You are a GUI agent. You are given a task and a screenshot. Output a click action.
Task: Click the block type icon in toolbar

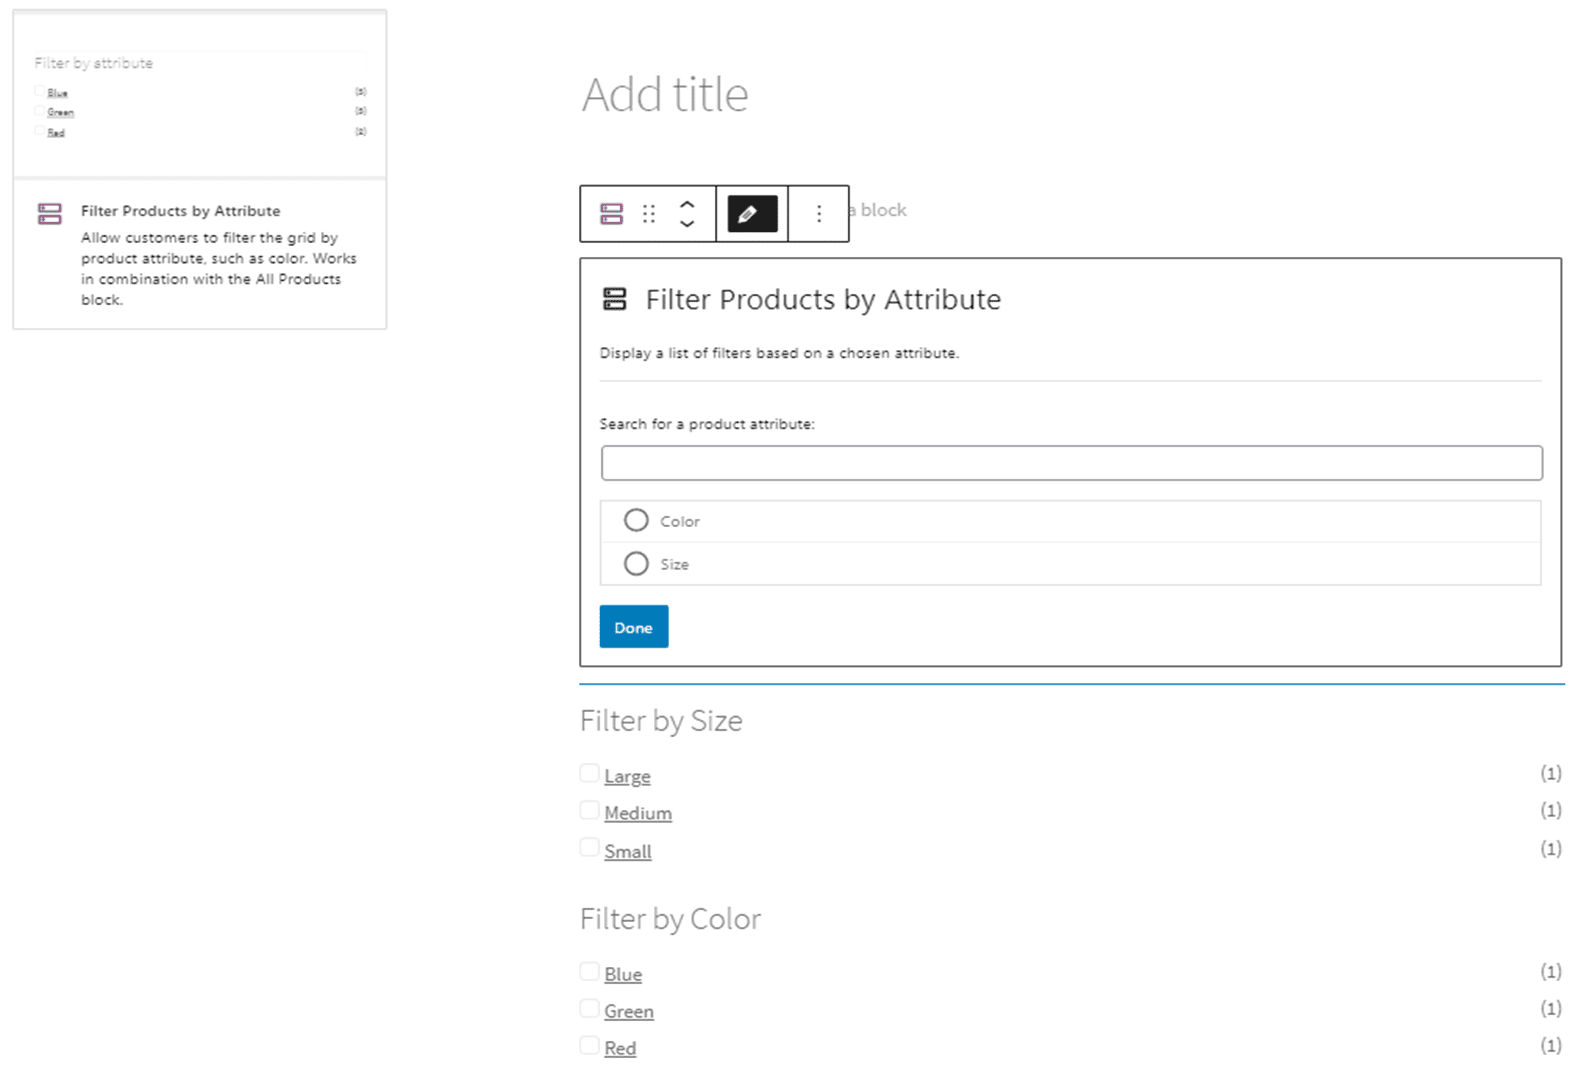(611, 214)
